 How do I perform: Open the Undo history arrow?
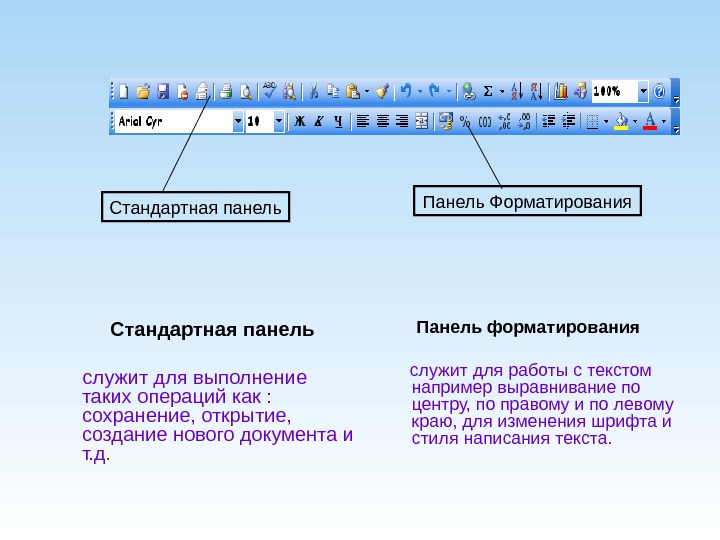pos(420,91)
